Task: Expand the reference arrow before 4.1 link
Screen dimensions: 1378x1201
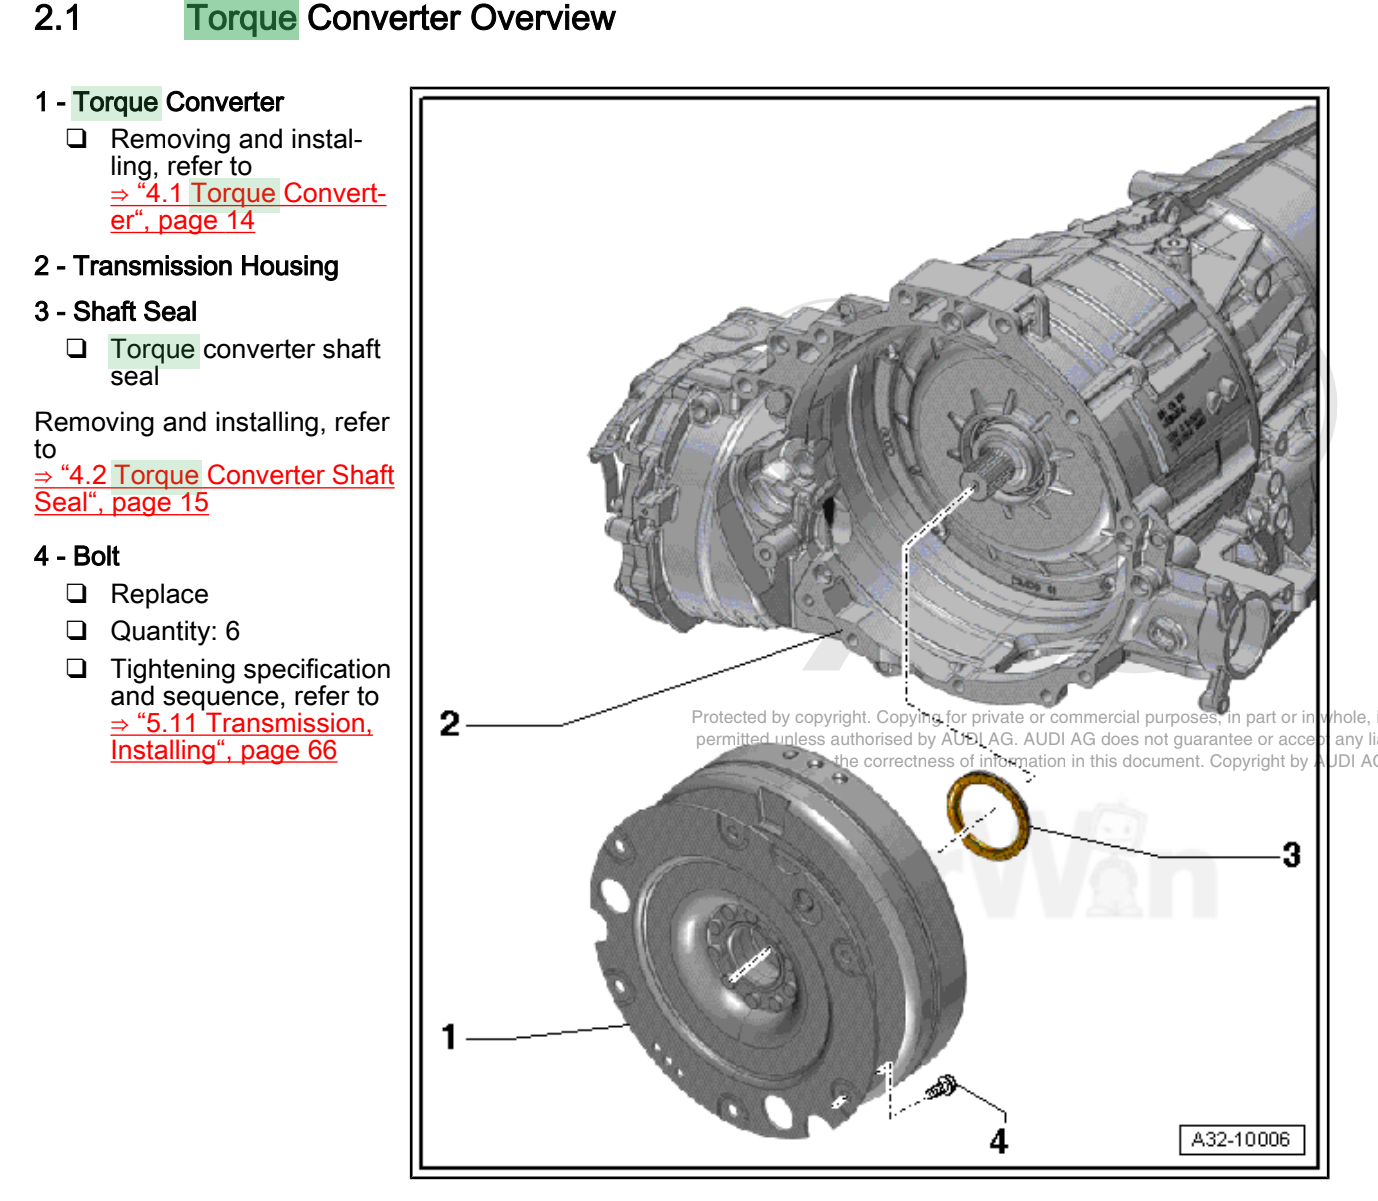Action: pyautogui.click(x=119, y=193)
